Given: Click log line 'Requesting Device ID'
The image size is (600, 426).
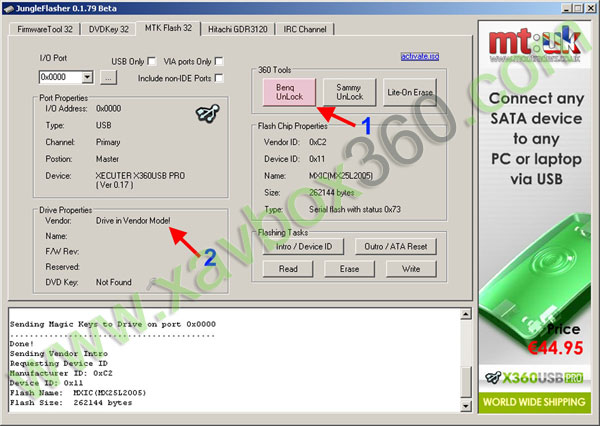Looking at the screenshot, I should pos(59,363).
